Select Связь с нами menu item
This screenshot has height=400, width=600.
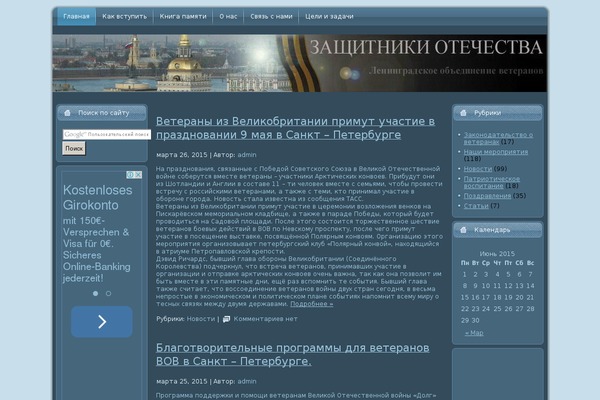271,16
